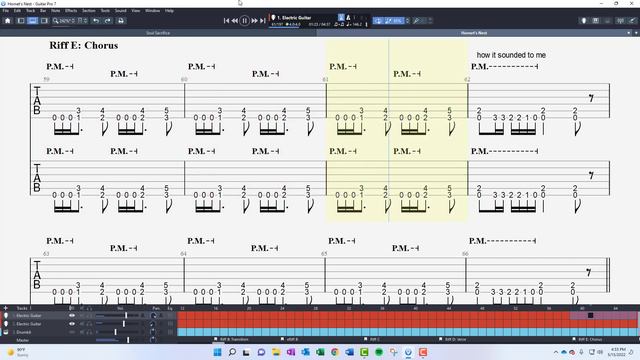Click the Riff E: Chorus heading
The height and width of the screenshot is (360, 640).
pos(84,45)
